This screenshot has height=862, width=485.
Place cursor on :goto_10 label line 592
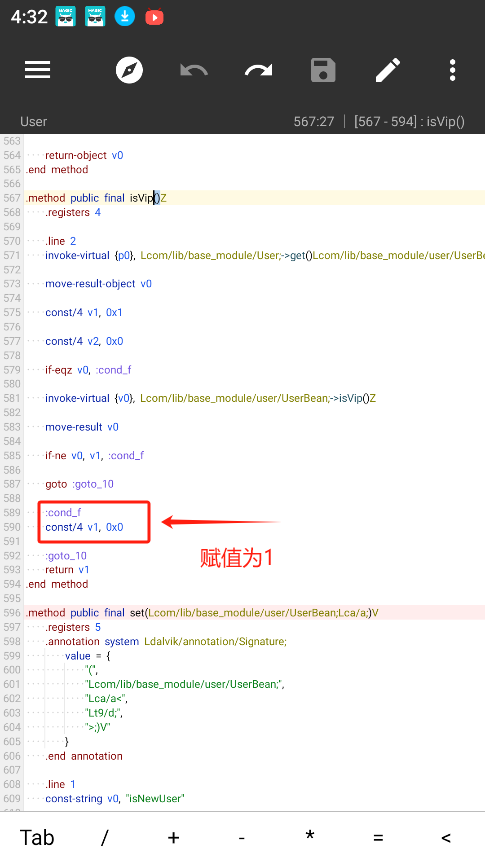[x=66, y=555]
